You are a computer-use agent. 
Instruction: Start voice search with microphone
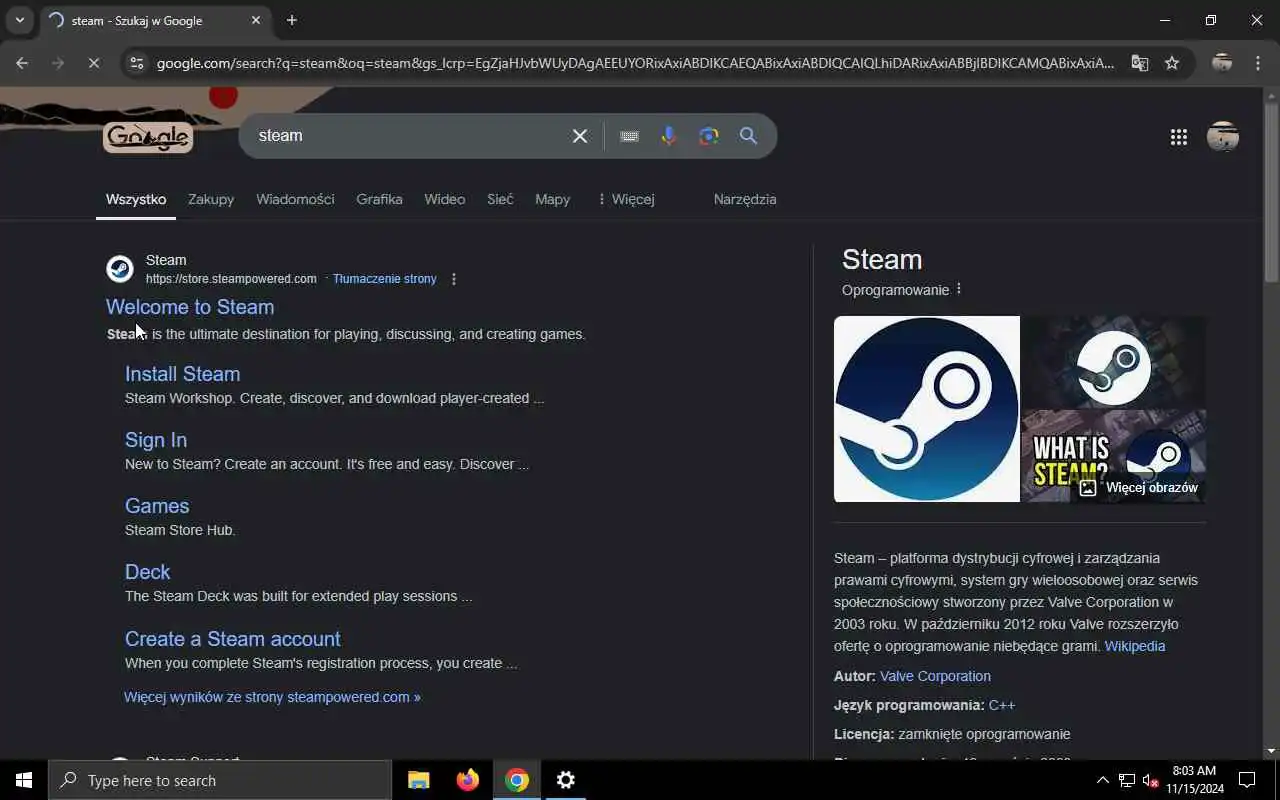point(669,136)
